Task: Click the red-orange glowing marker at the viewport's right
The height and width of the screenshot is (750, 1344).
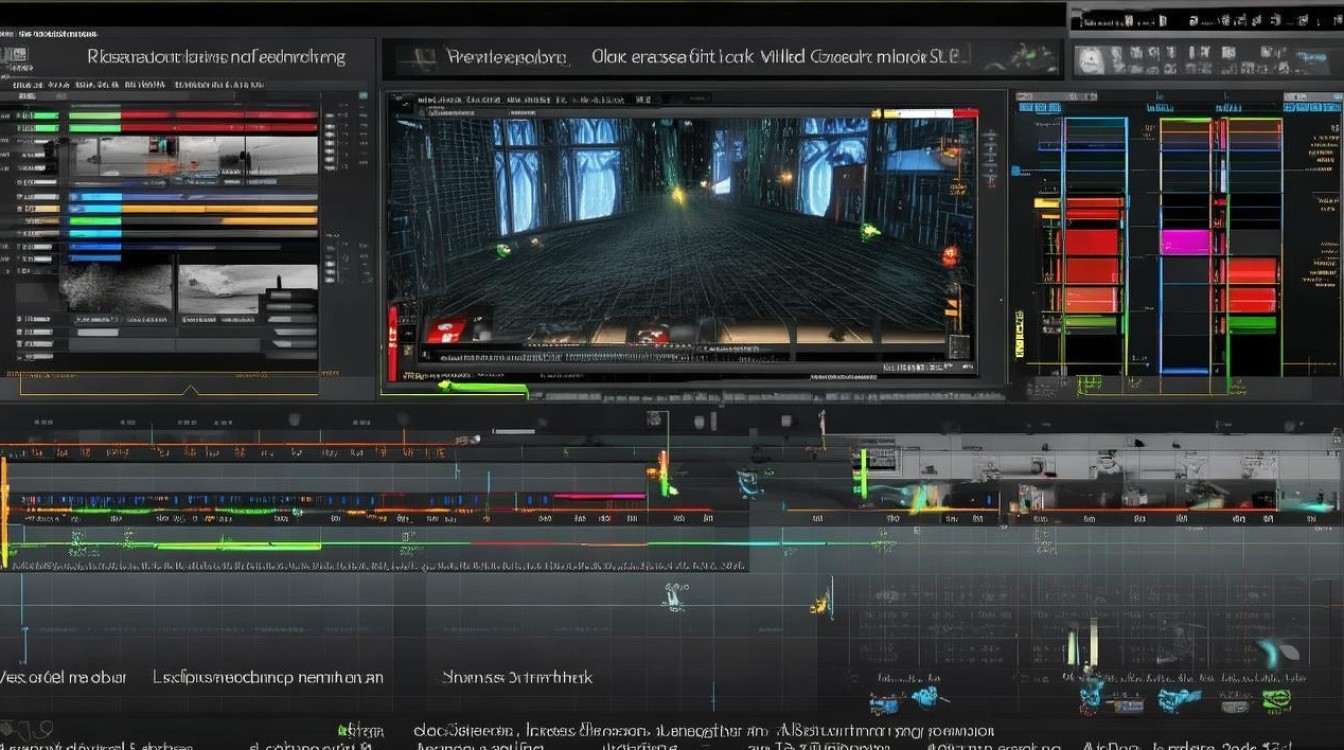Action: 950,255
